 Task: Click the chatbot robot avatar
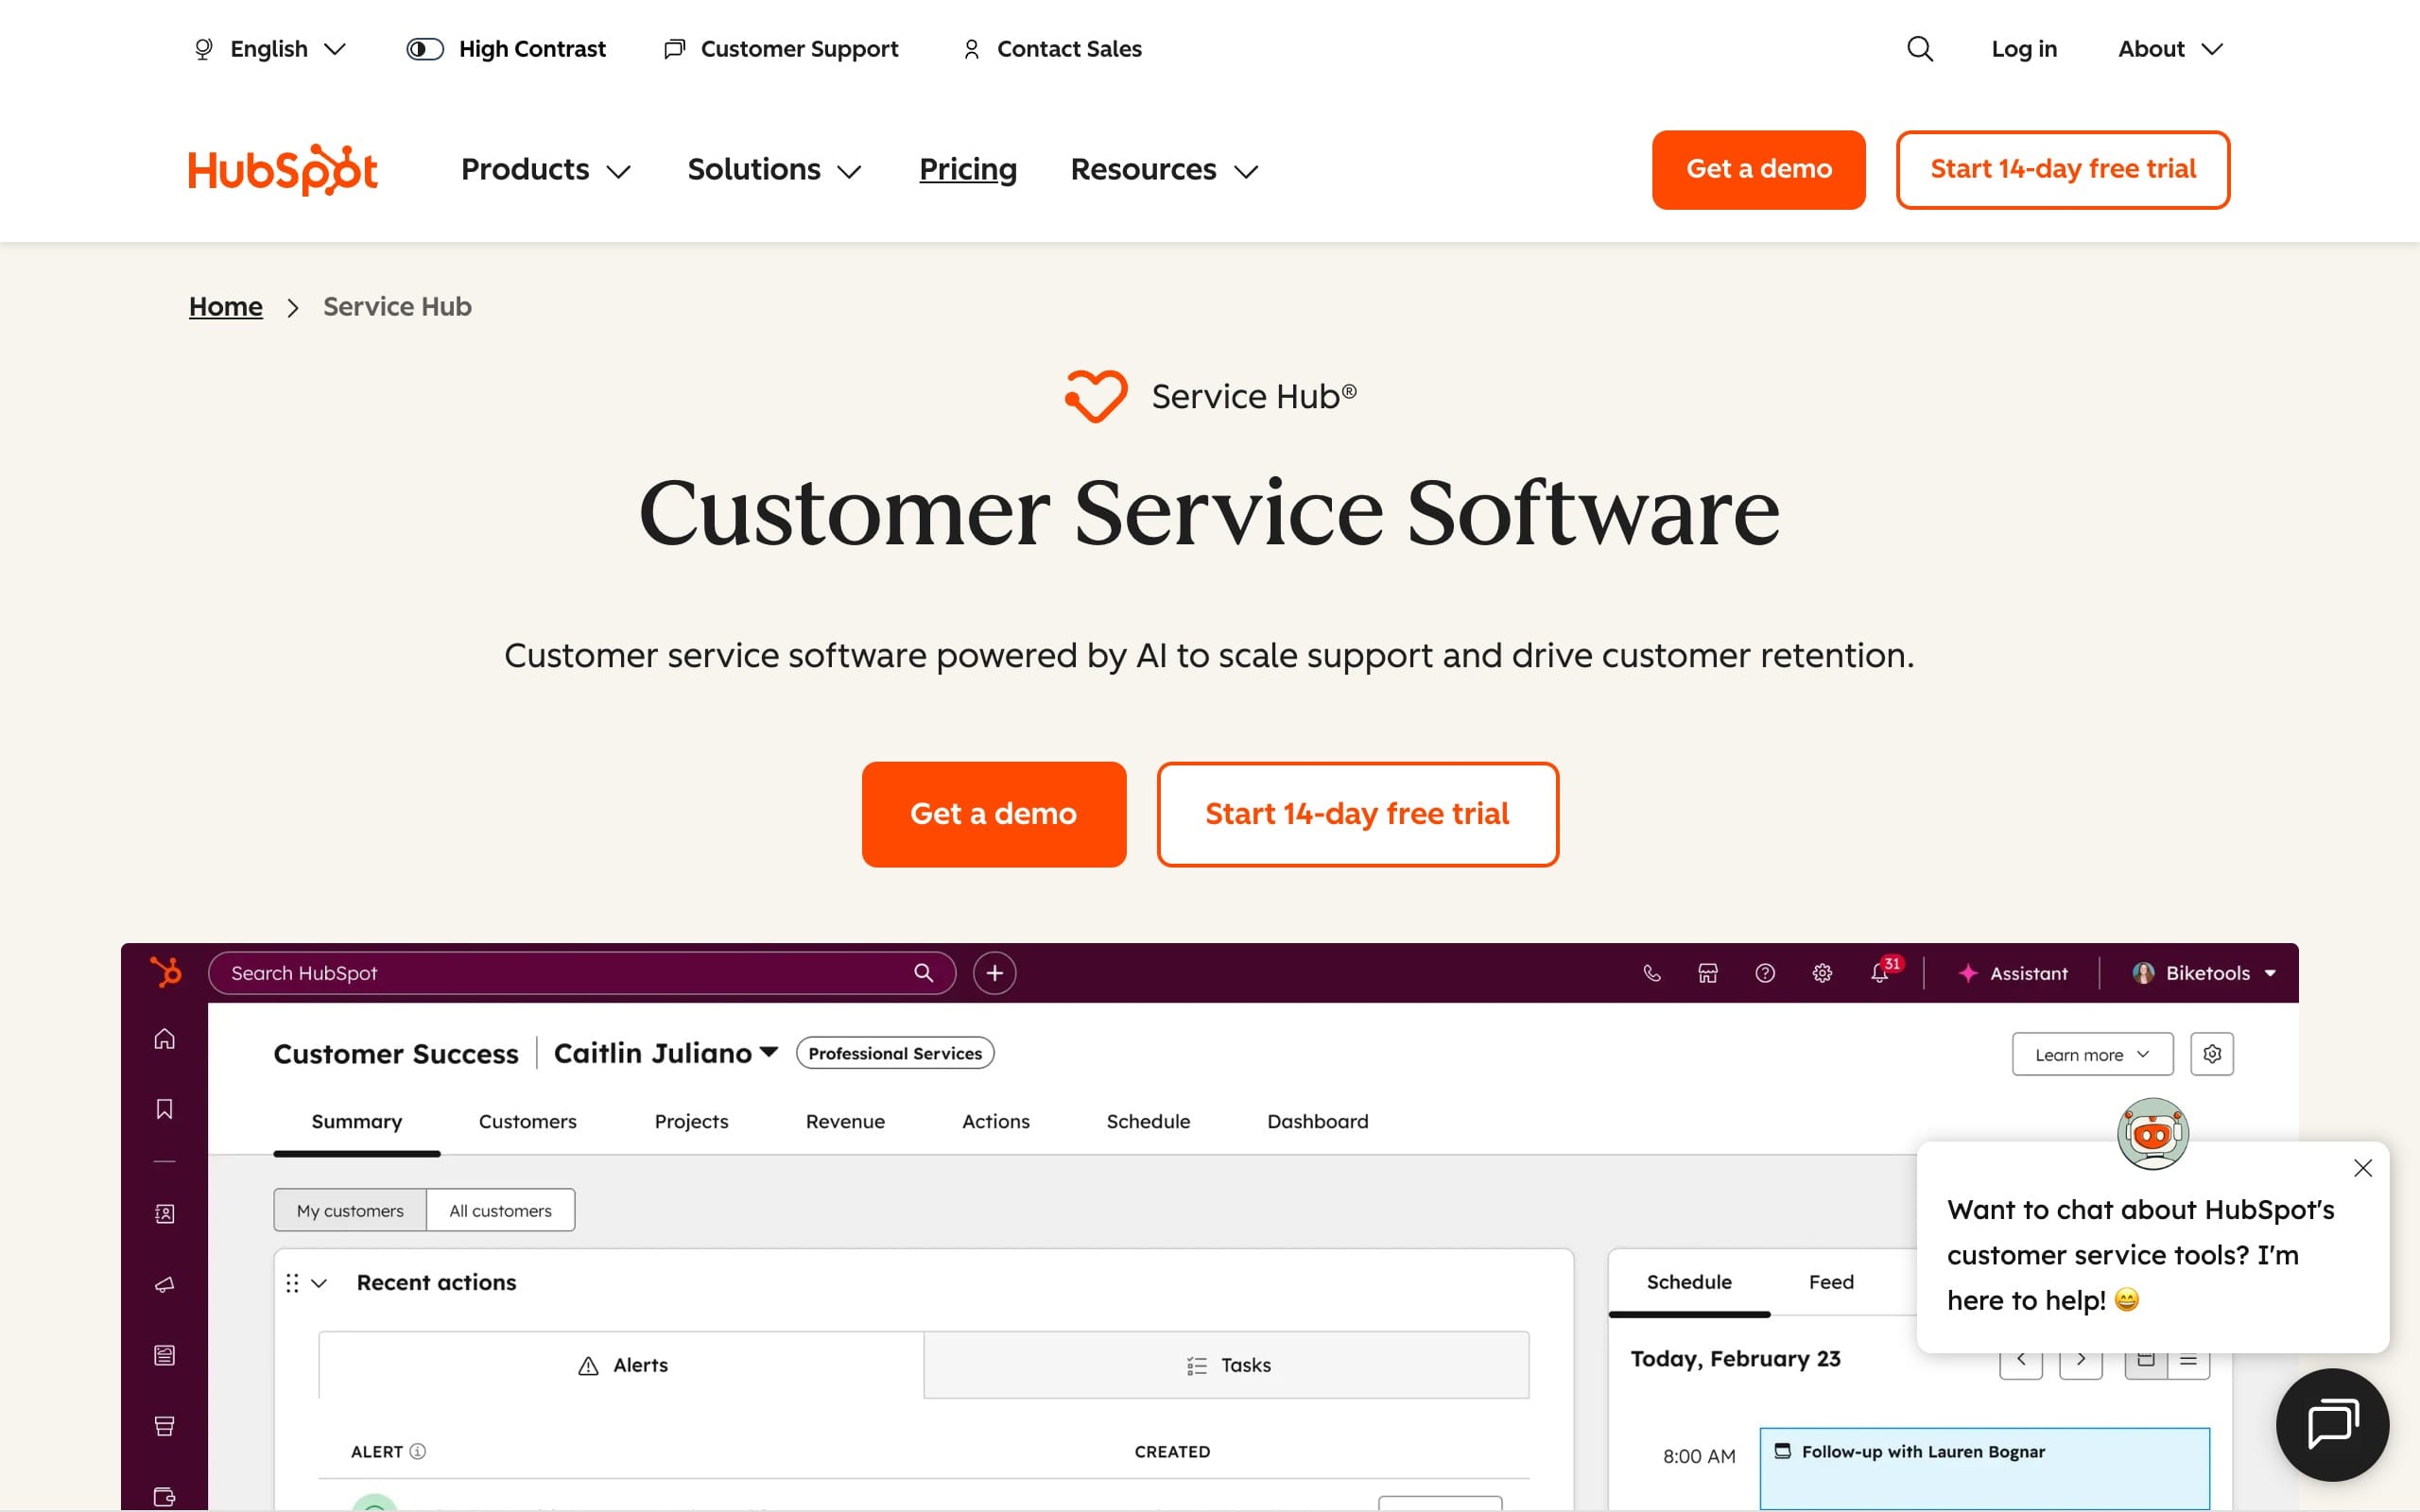(x=2153, y=1134)
